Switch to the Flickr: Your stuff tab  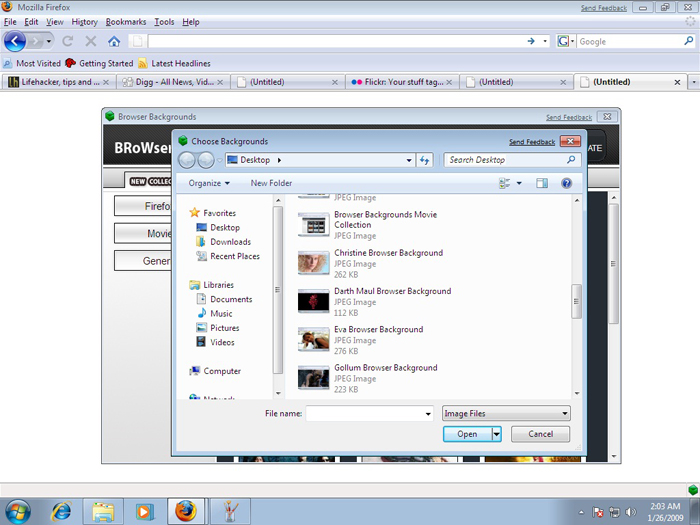tap(402, 82)
